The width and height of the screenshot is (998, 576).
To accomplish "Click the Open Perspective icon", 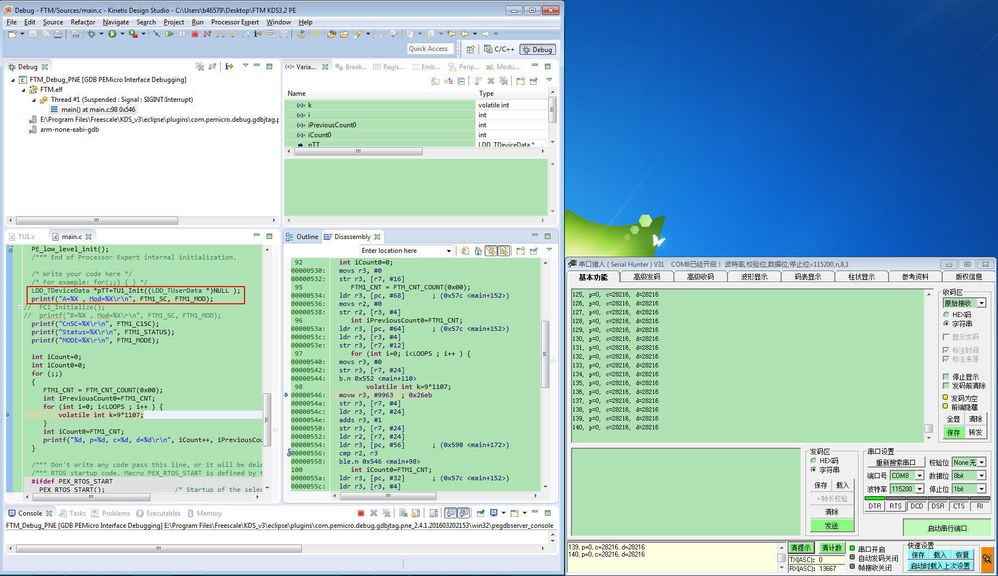I will (x=470, y=49).
